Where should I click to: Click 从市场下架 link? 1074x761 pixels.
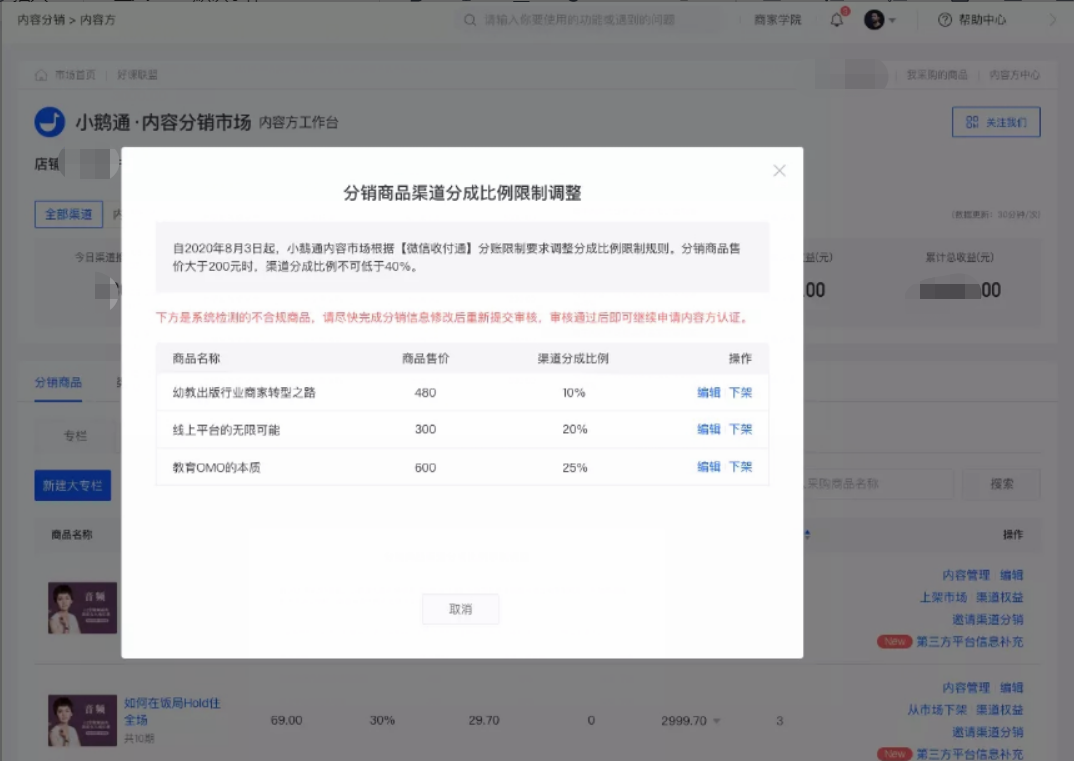tap(937, 710)
